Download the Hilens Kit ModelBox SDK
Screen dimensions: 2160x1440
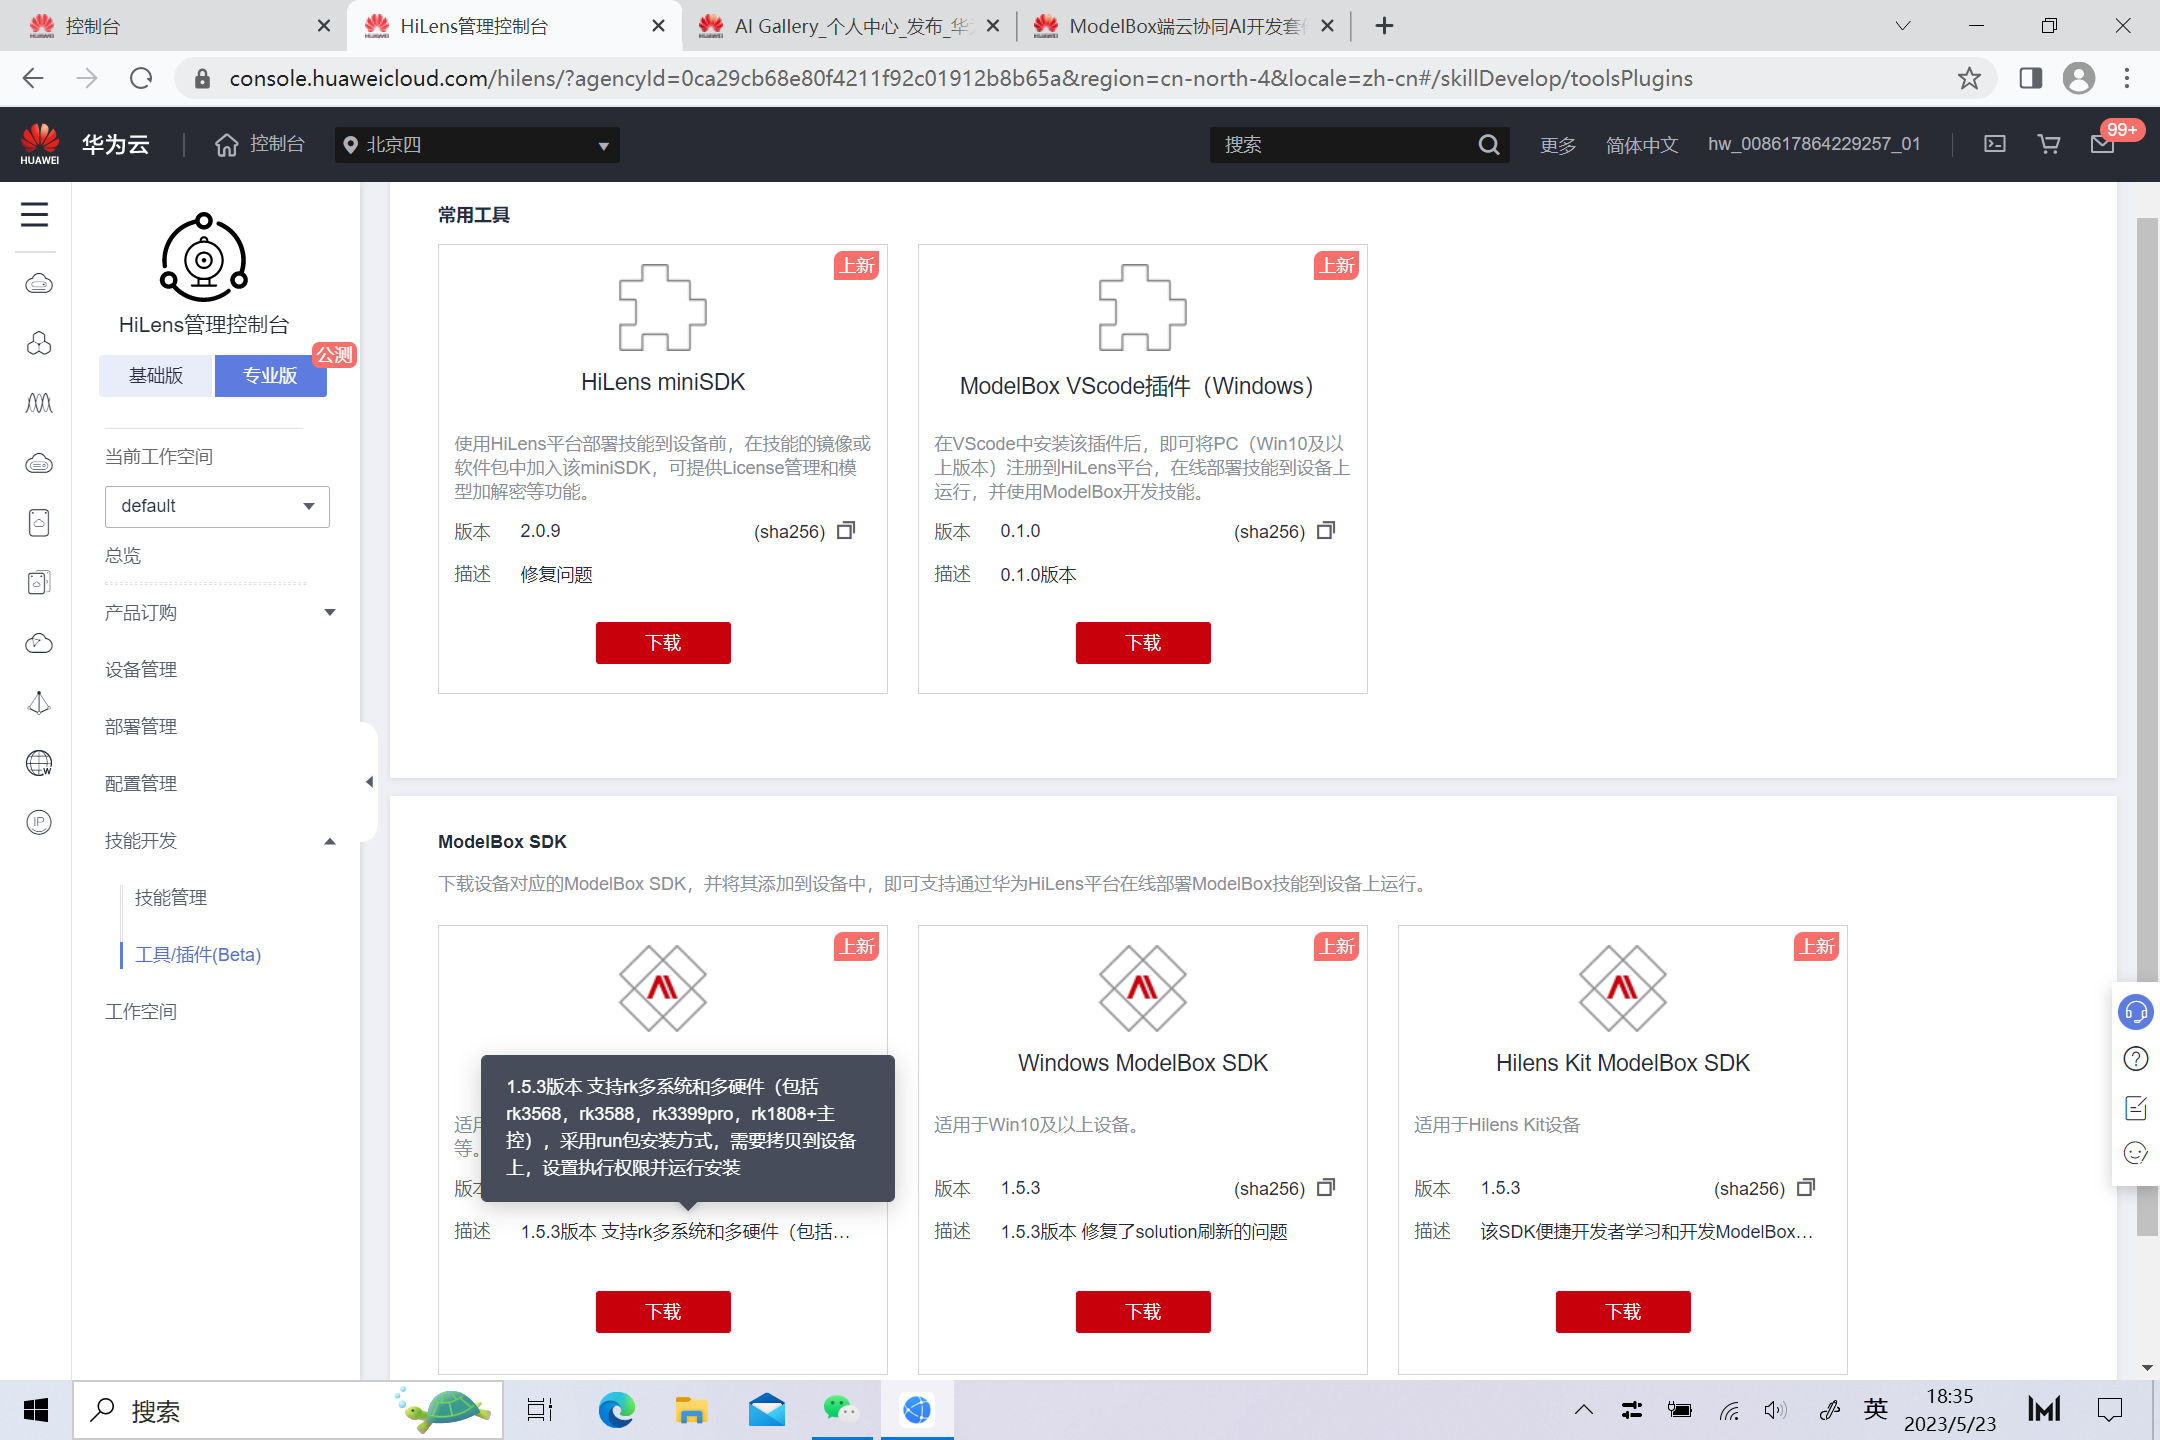[x=1622, y=1311]
